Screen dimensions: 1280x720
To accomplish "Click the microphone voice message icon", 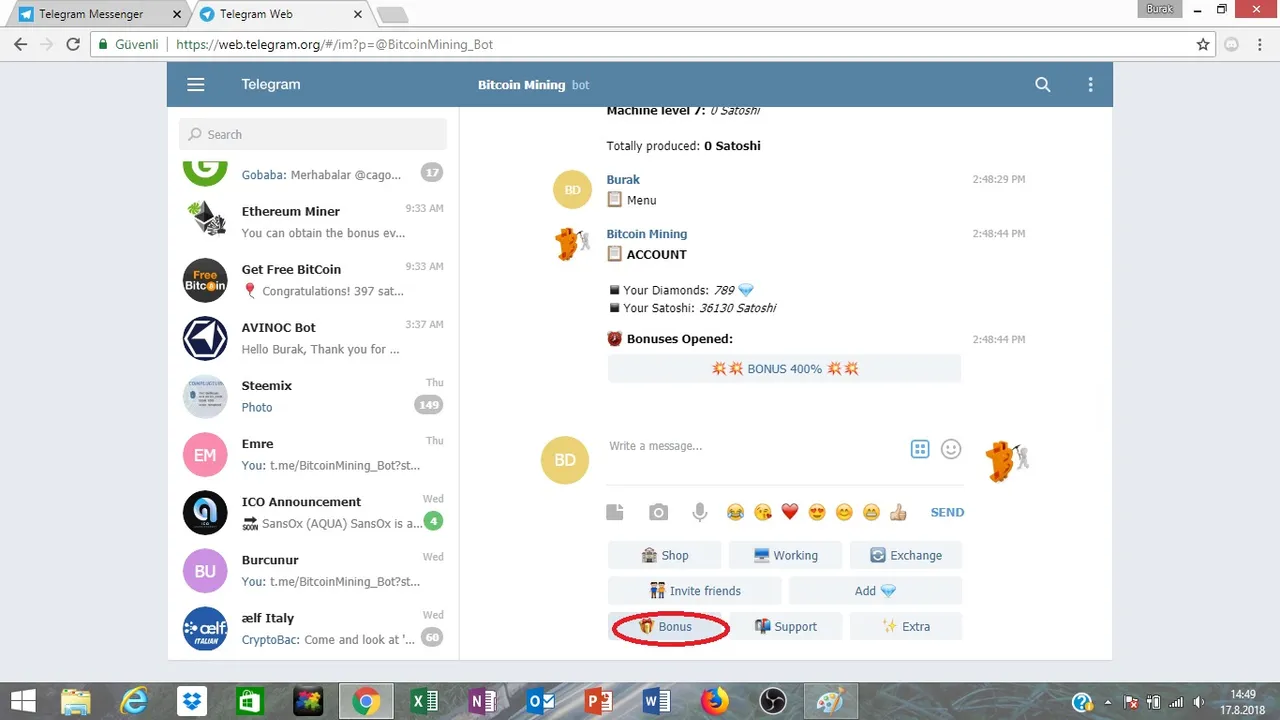I will pyautogui.click(x=700, y=512).
